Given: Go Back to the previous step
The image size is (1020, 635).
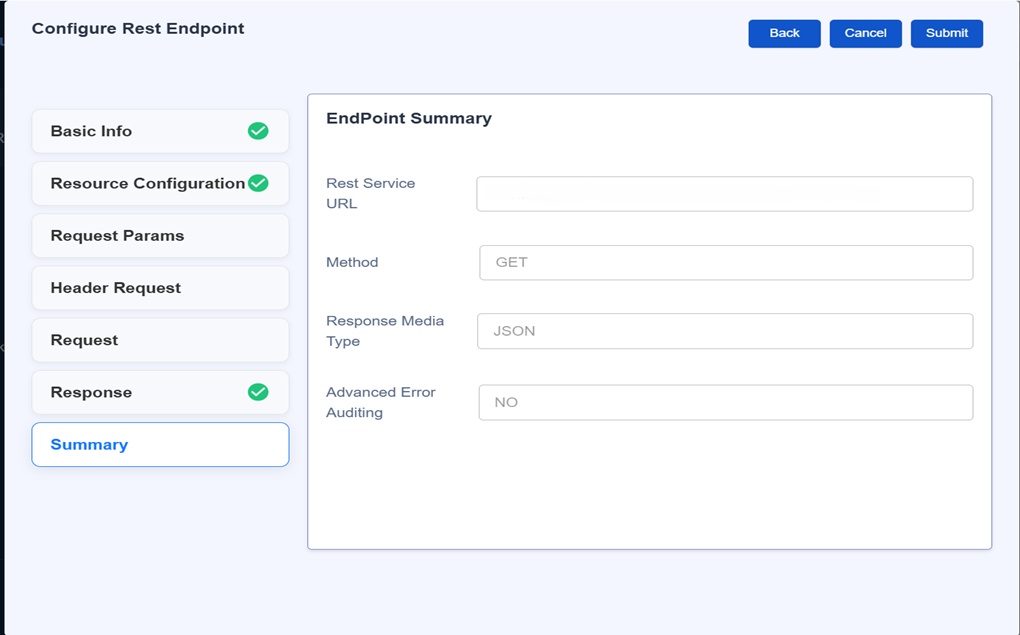Looking at the screenshot, I should [784, 33].
